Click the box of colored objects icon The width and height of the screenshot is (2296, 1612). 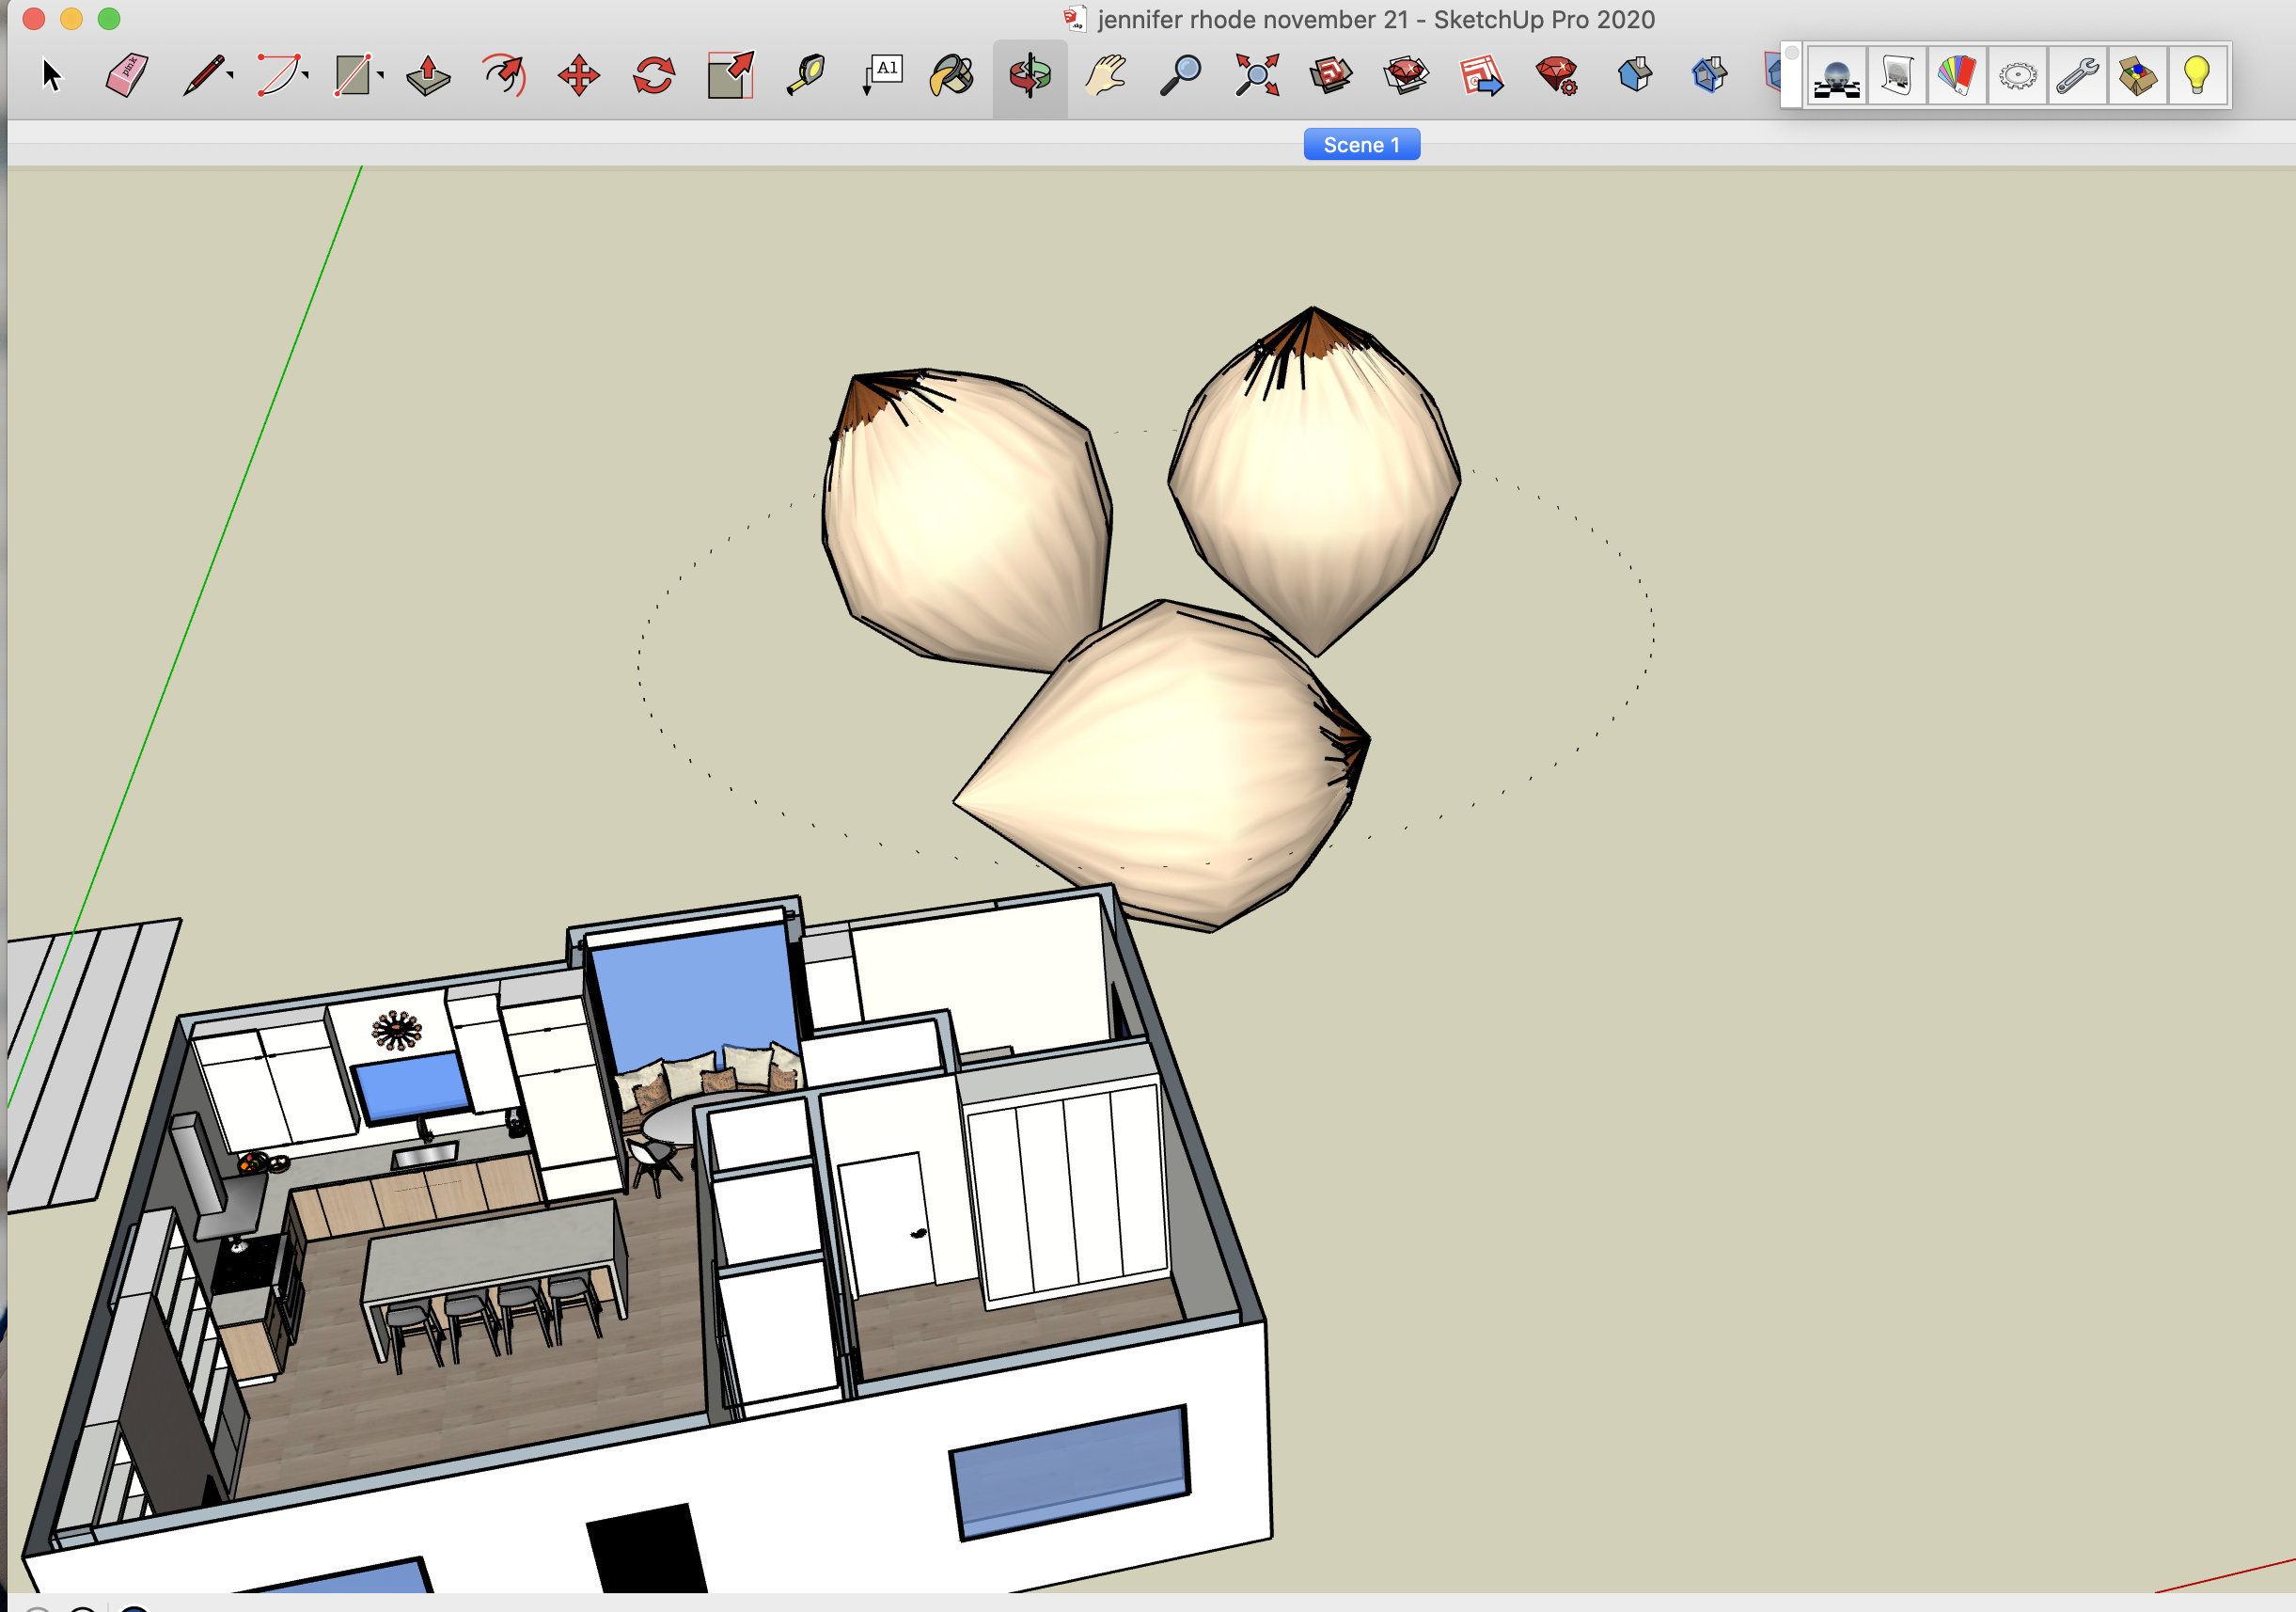pos(2137,75)
